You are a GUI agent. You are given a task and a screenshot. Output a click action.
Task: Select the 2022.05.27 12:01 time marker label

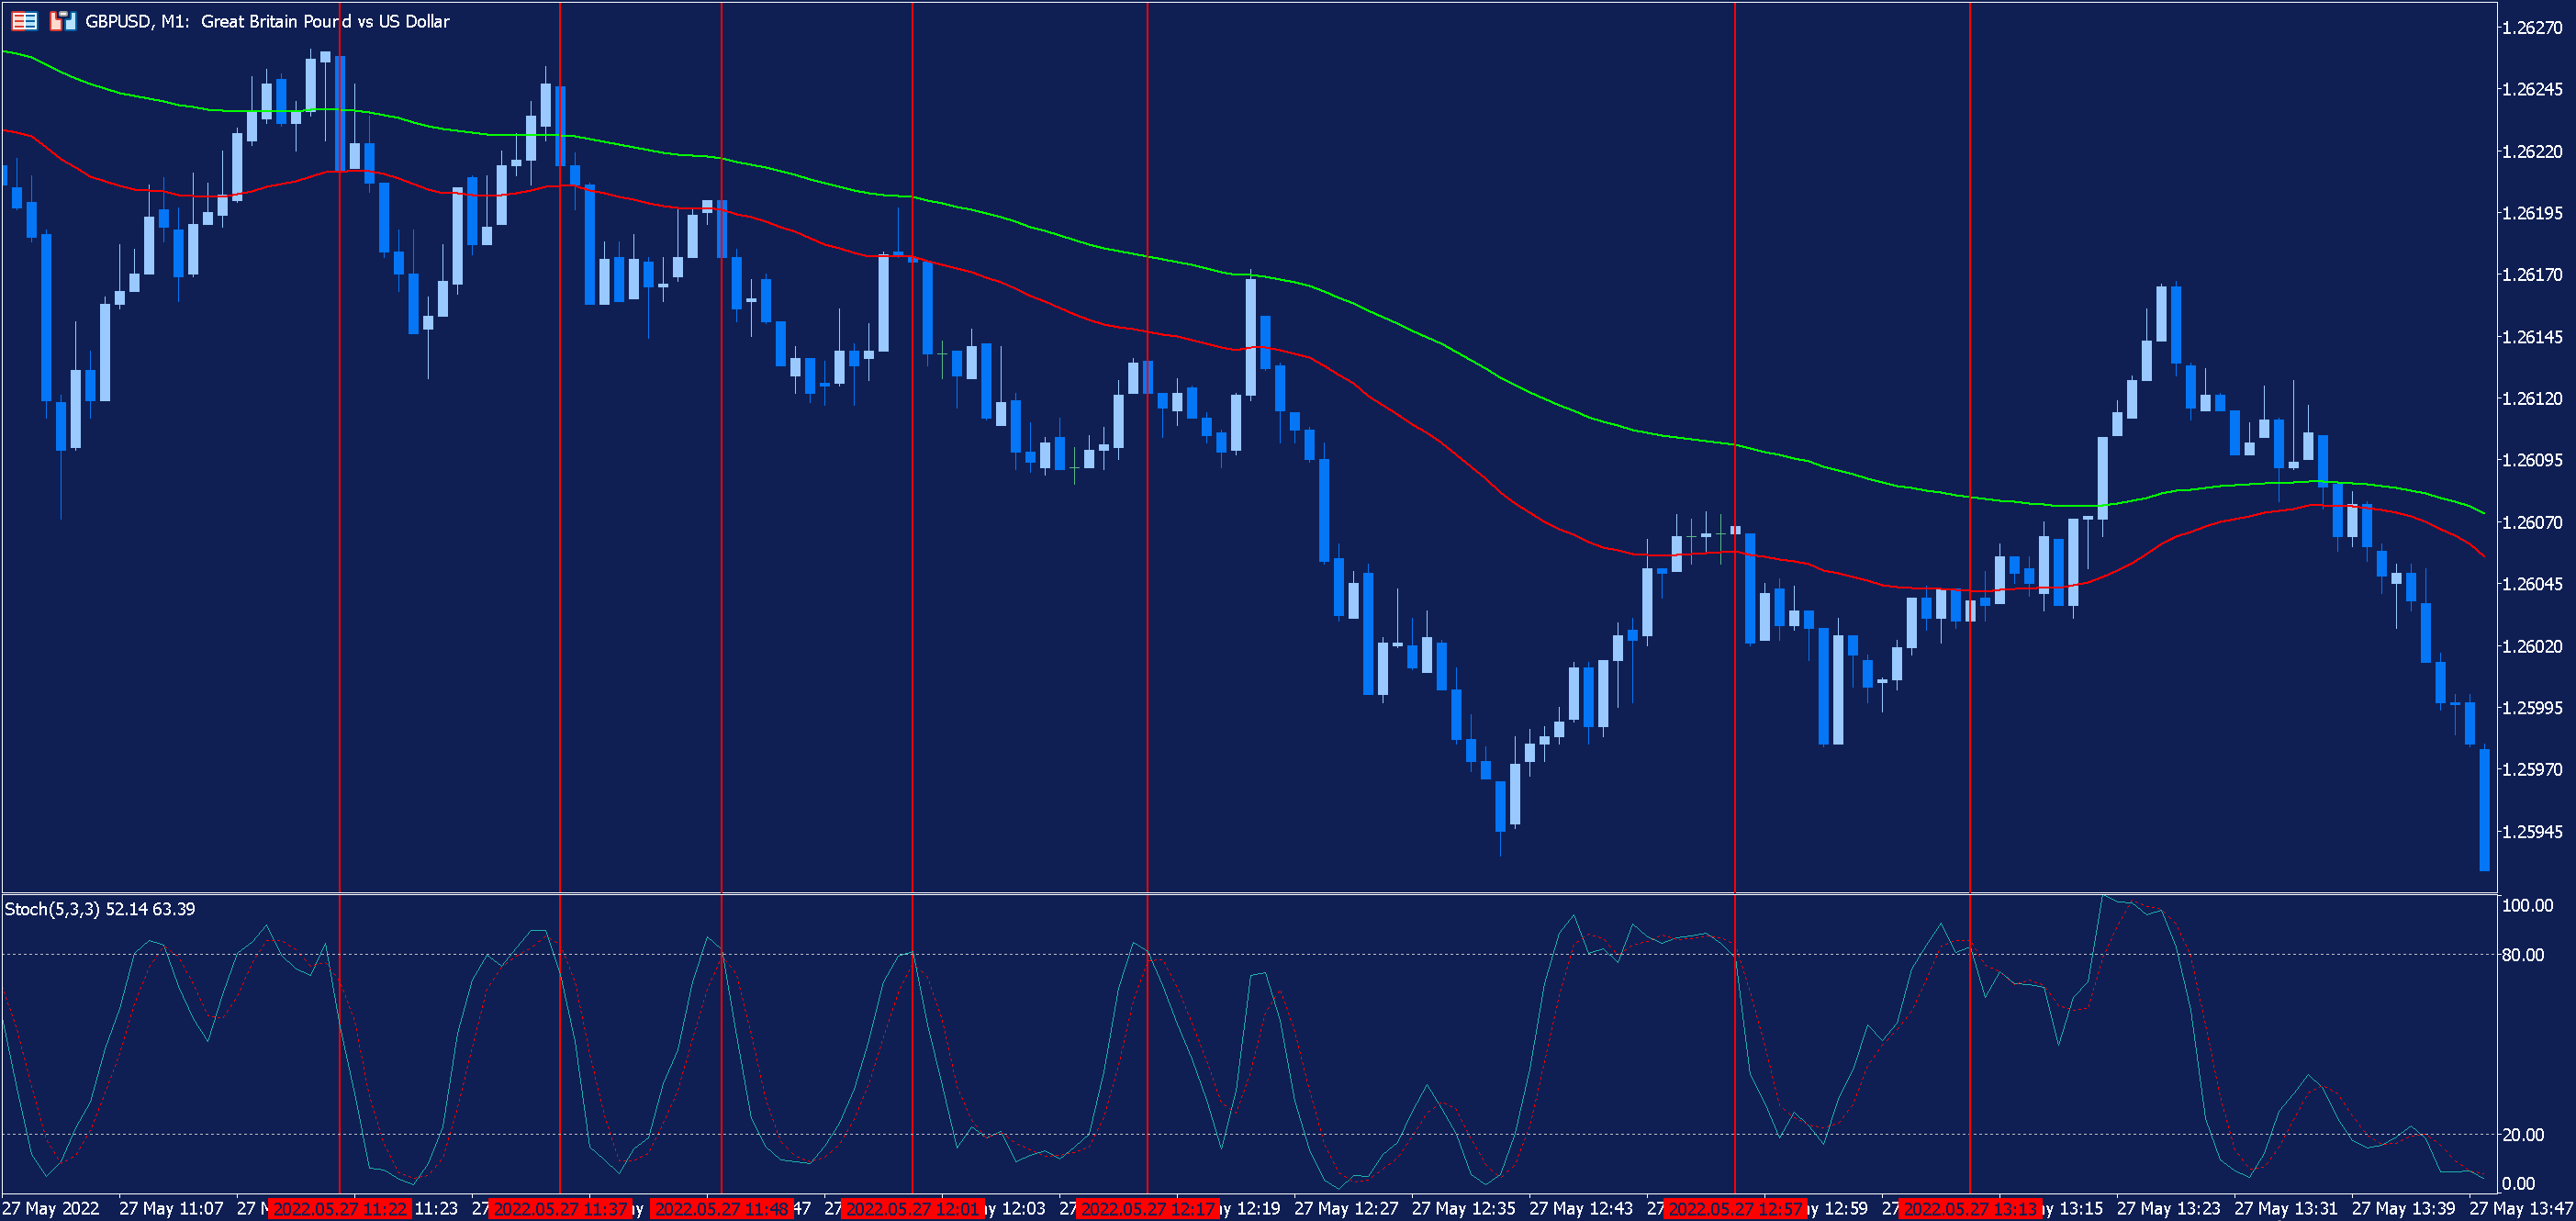(x=912, y=1209)
